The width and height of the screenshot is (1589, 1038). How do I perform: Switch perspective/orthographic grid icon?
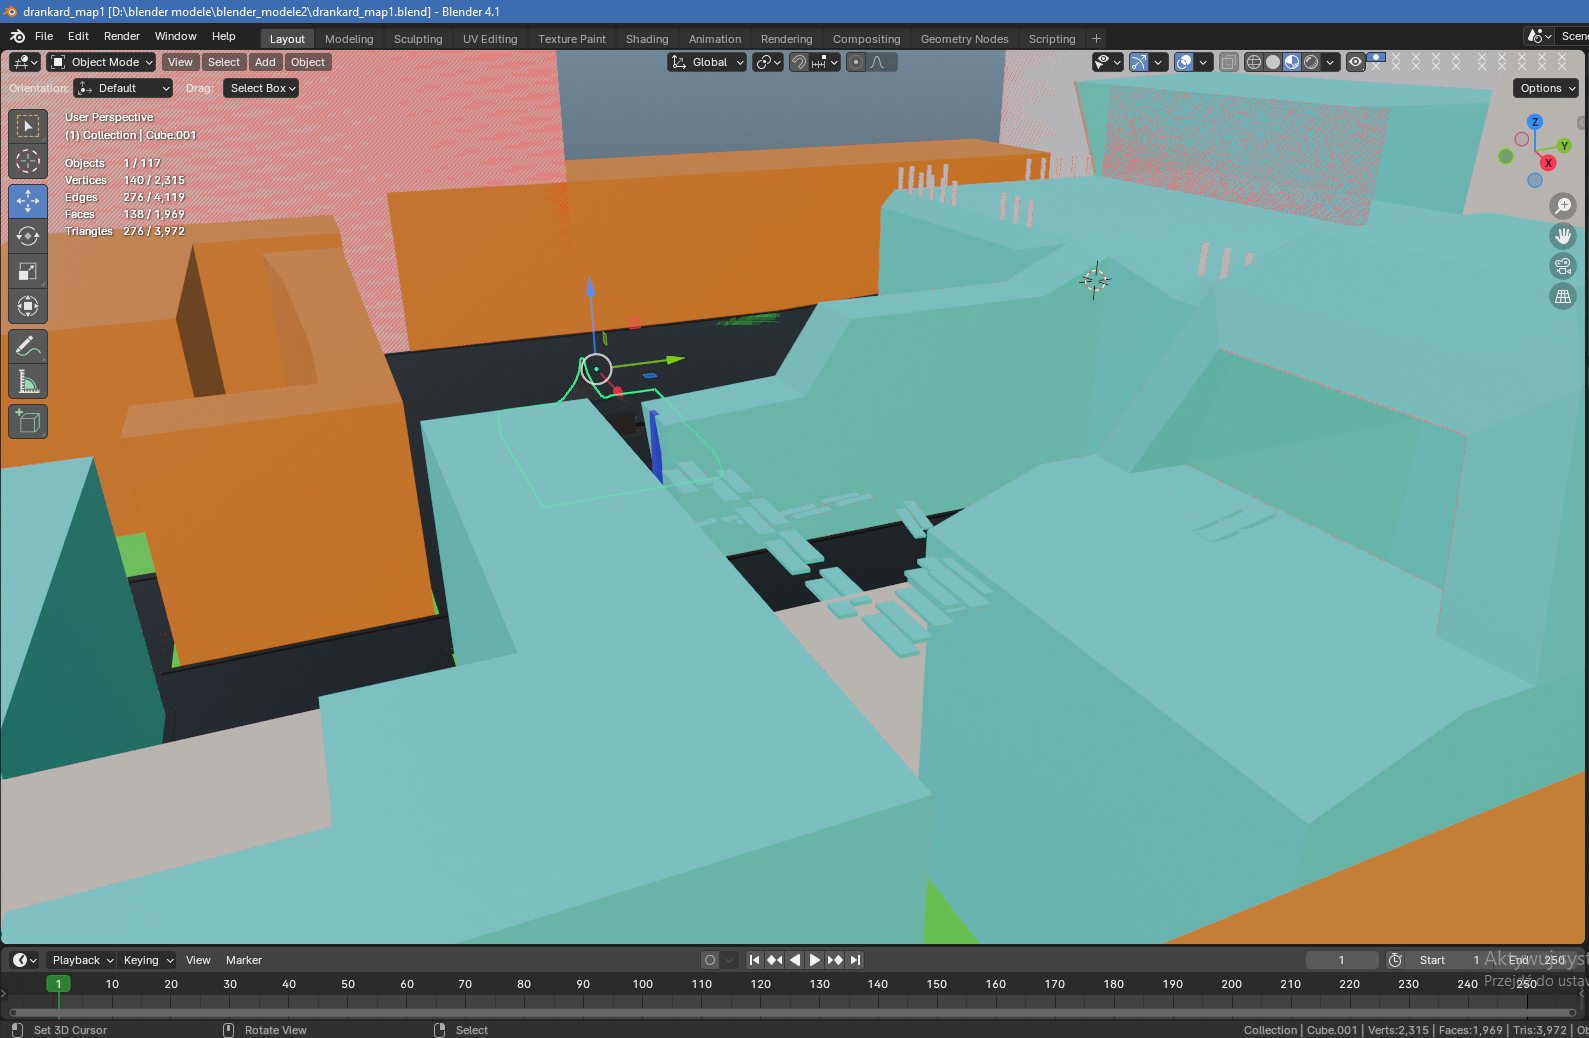tap(1563, 296)
